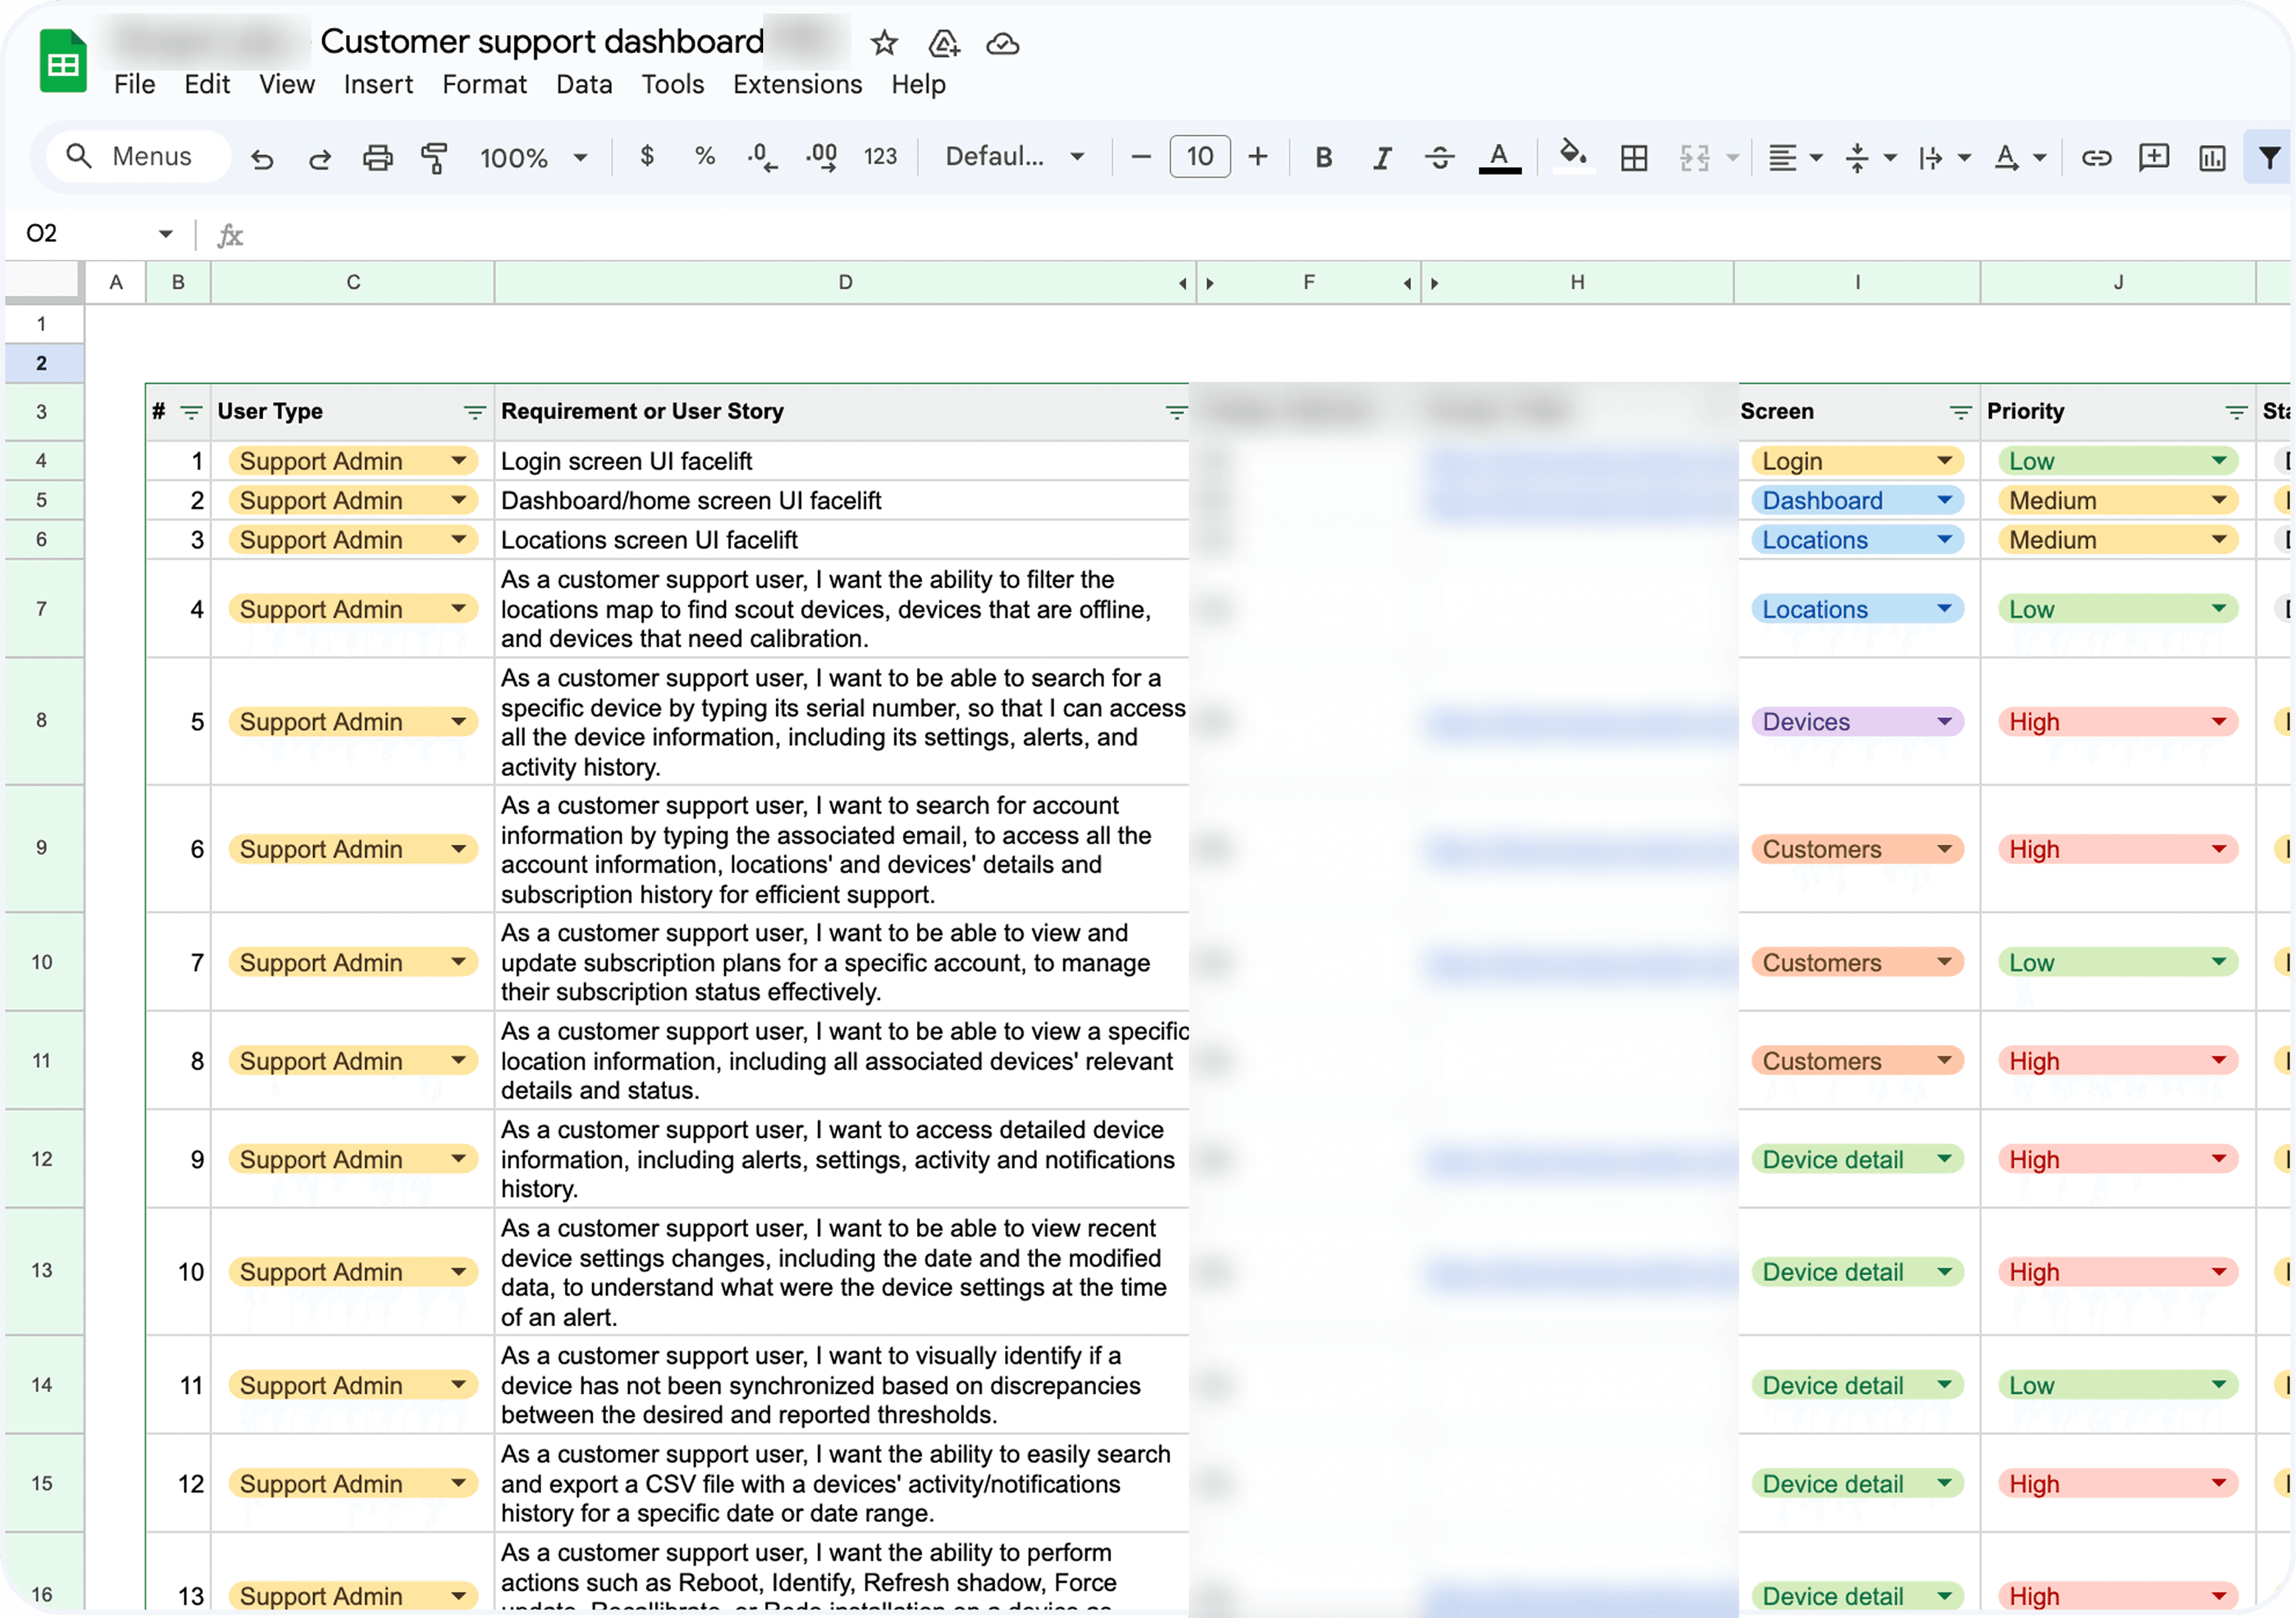2296x1618 pixels.
Task: Click the Undo arrow icon
Action: (262, 158)
